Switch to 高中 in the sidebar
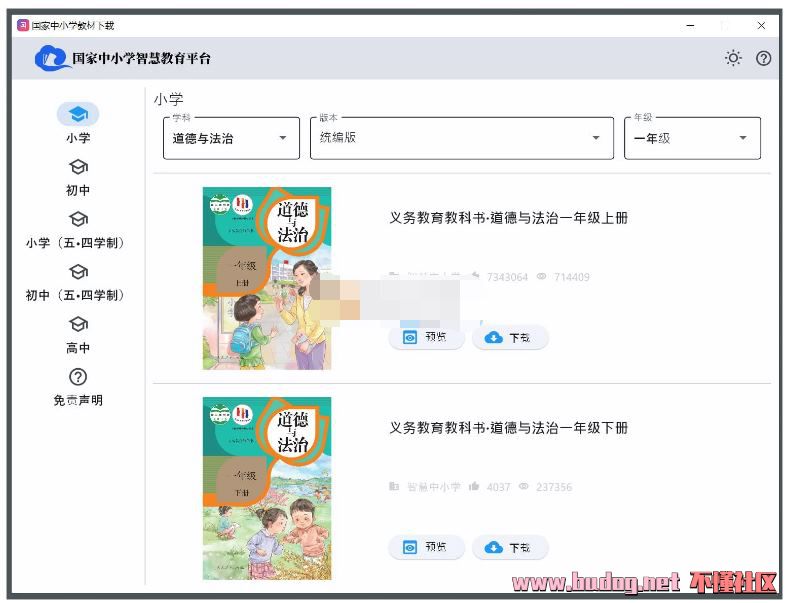The width and height of the screenshot is (786, 603). coord(78,335)
